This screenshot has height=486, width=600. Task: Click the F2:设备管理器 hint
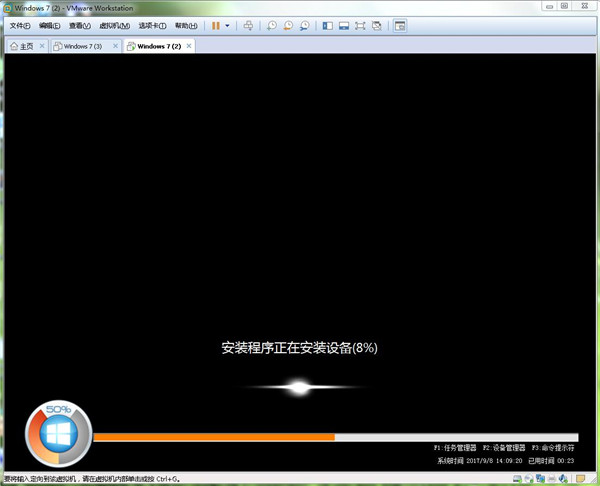pos(504,448)
